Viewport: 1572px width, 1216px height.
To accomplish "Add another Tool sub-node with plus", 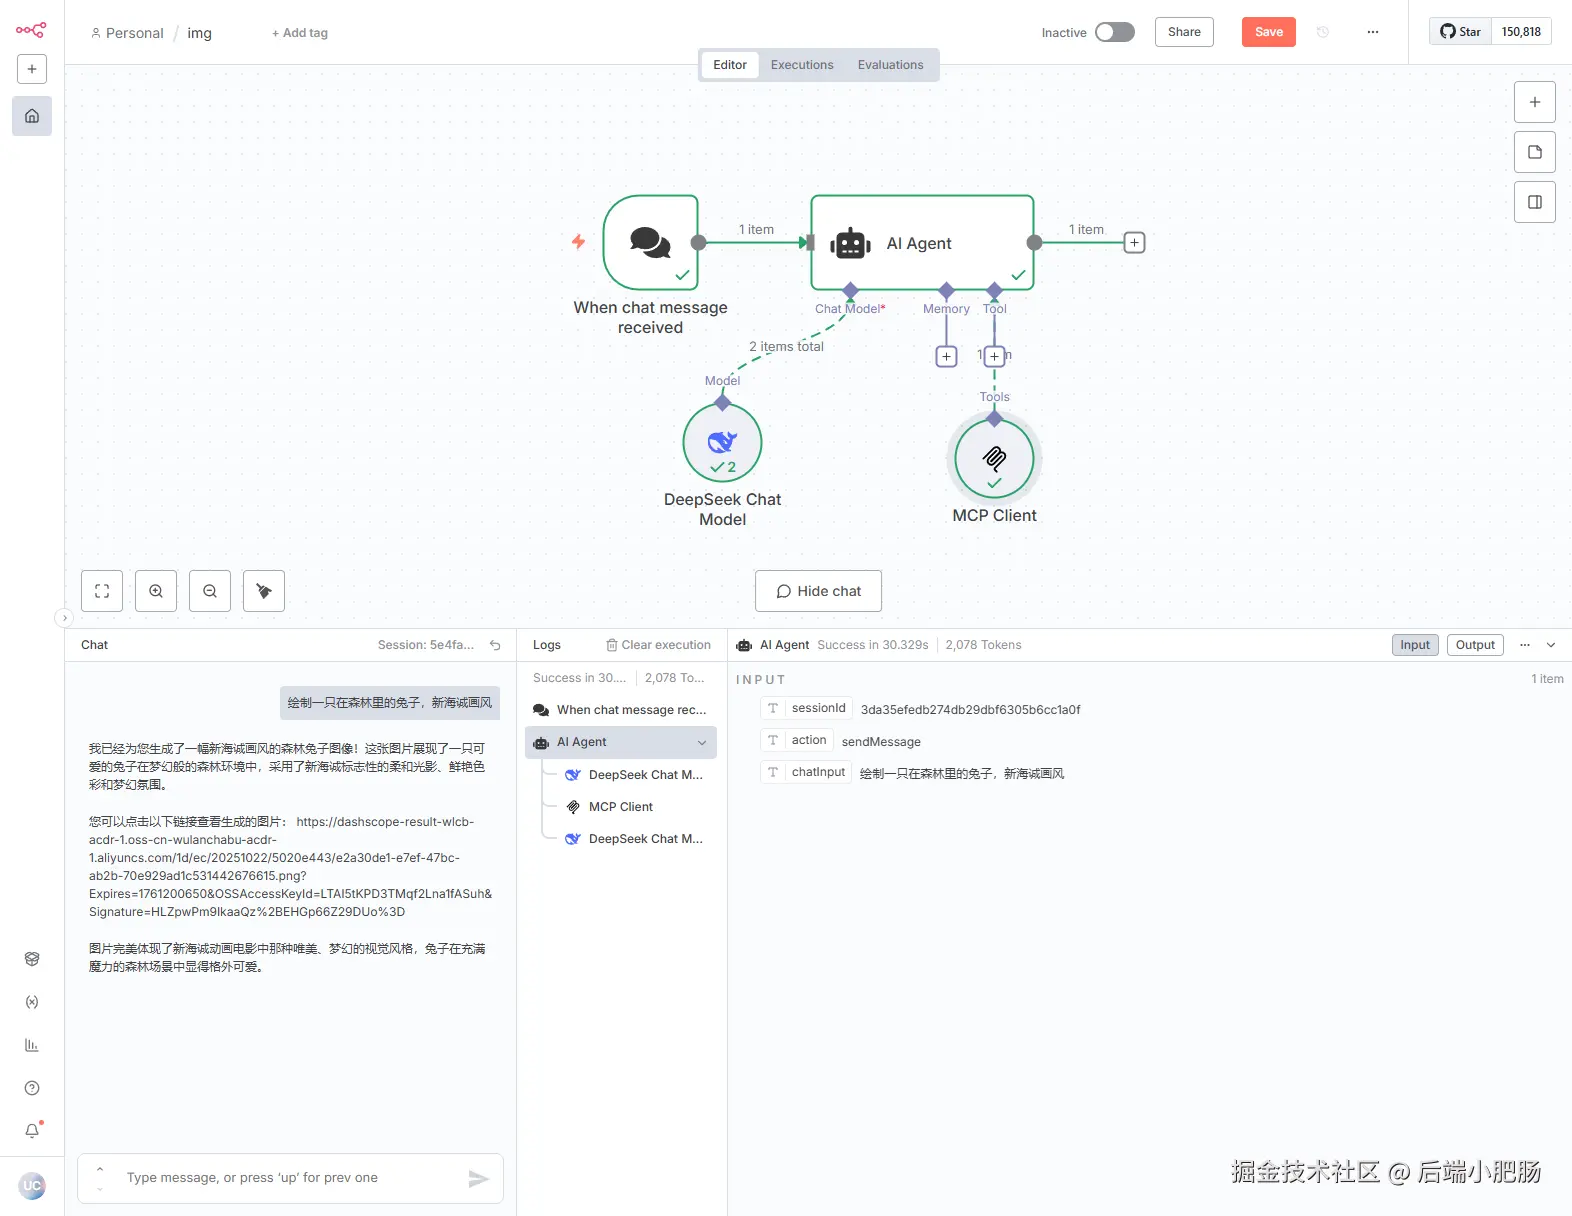I will click(x=994, y=356).
